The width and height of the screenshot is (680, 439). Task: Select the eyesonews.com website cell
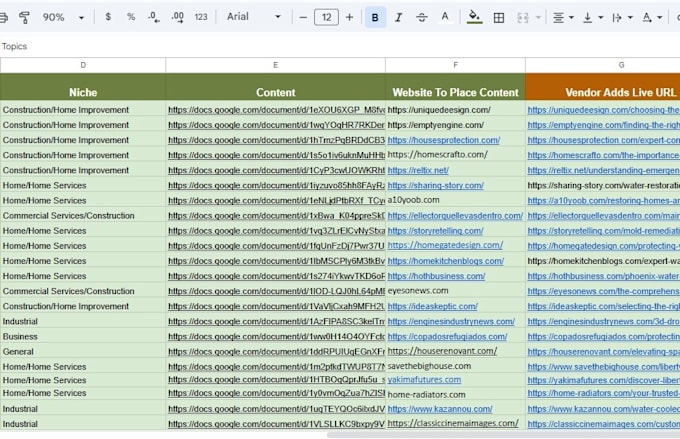[455, 291]
